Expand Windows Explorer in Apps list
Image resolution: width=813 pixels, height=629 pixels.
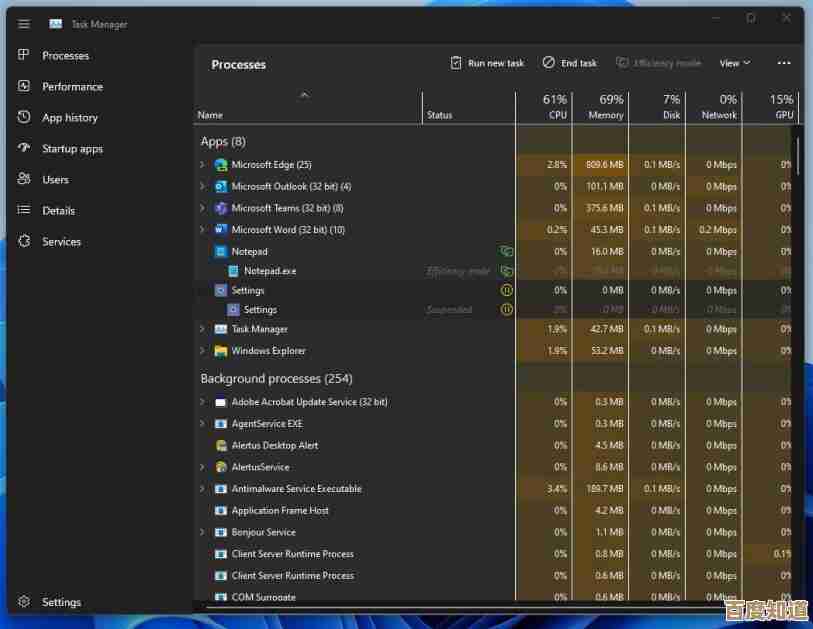[200, 350]
